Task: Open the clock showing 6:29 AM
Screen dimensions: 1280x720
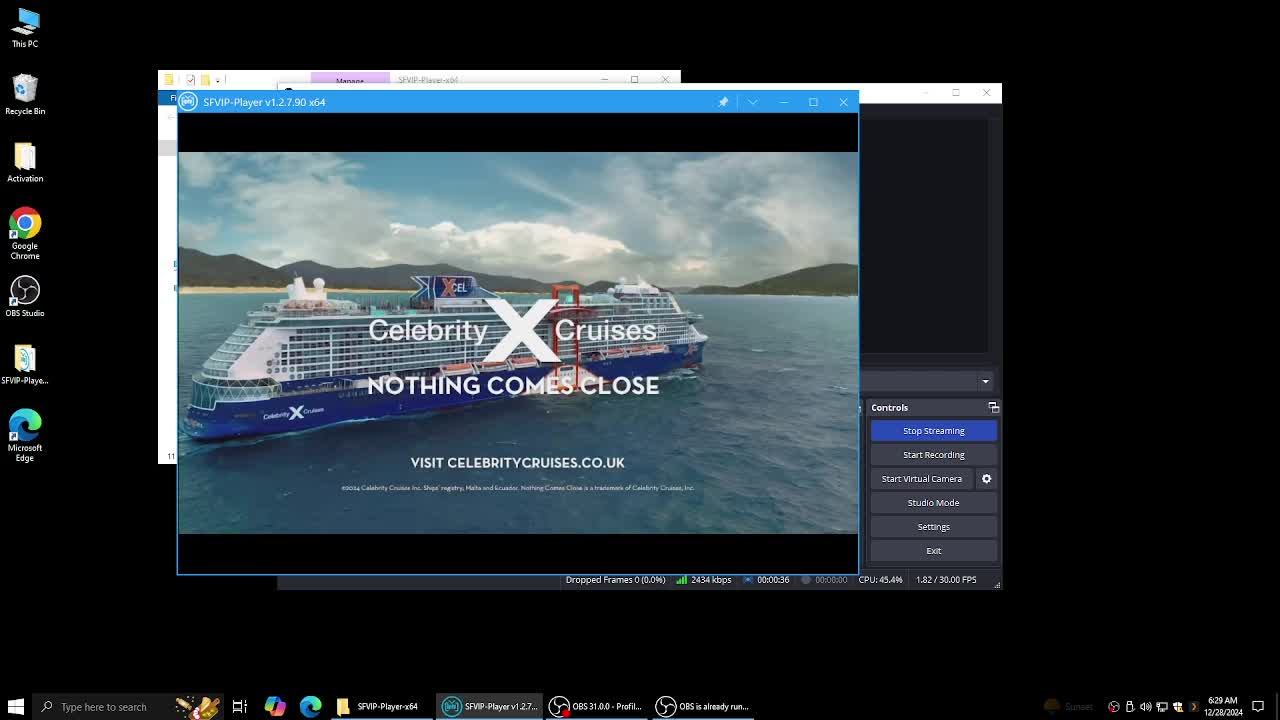Action: coord(1222,706)
